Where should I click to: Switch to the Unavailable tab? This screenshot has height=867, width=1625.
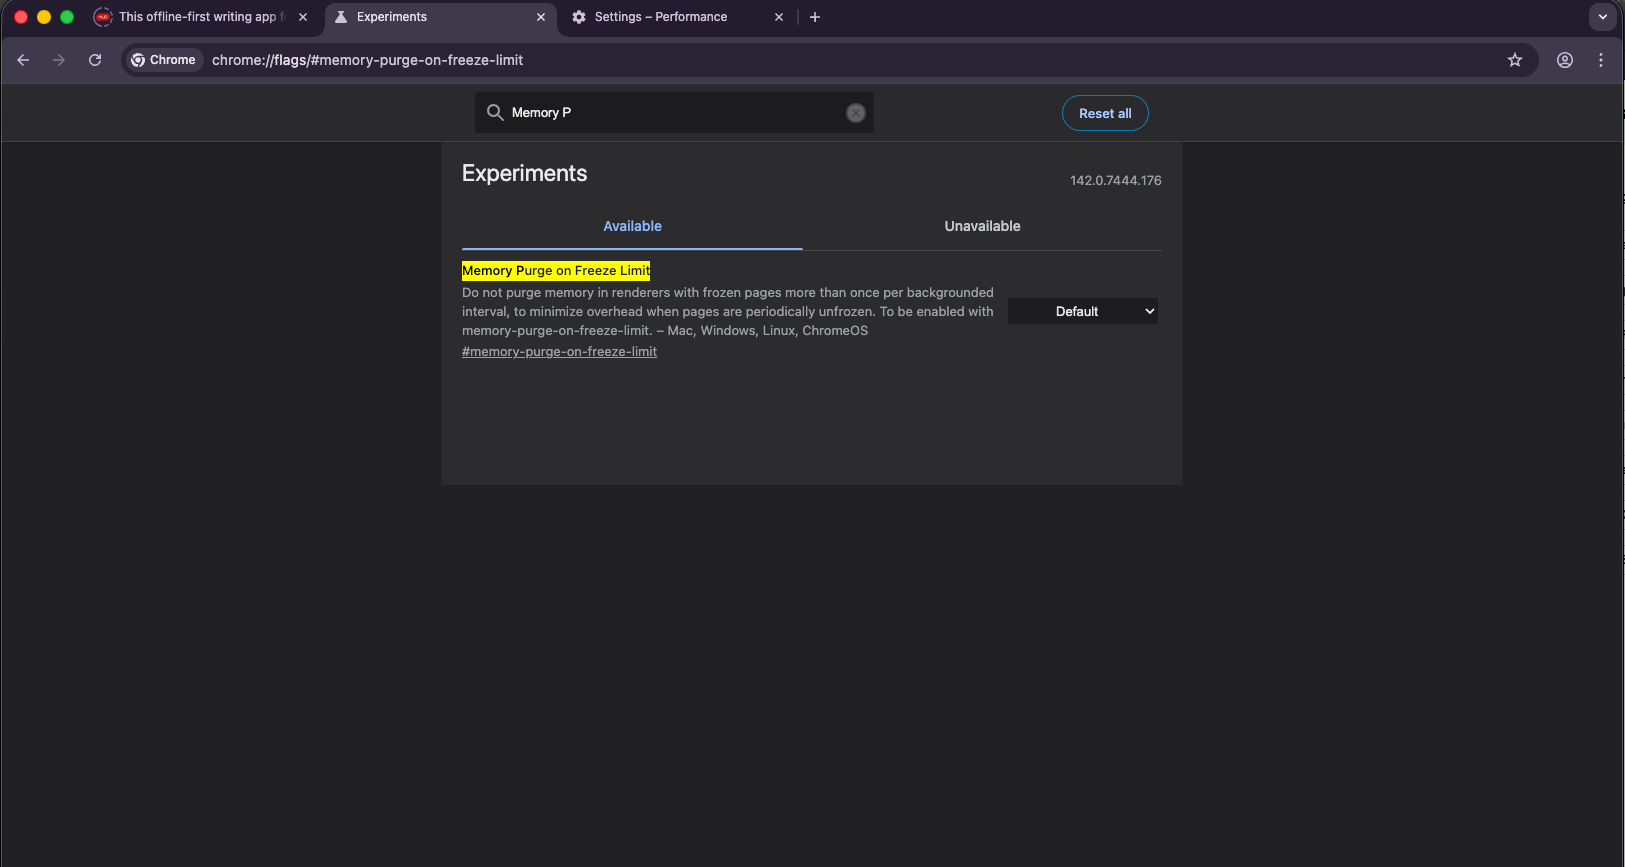click(x=982, y=227)
